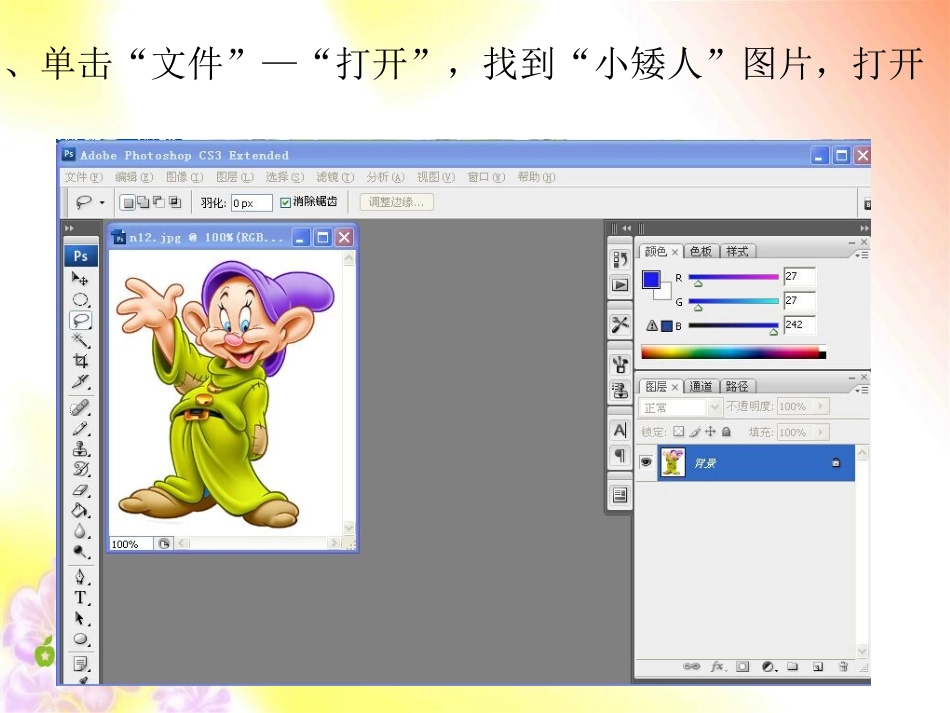Select the History Brush tool
This screenshot has height=713, width=950.
coord(80,469)
